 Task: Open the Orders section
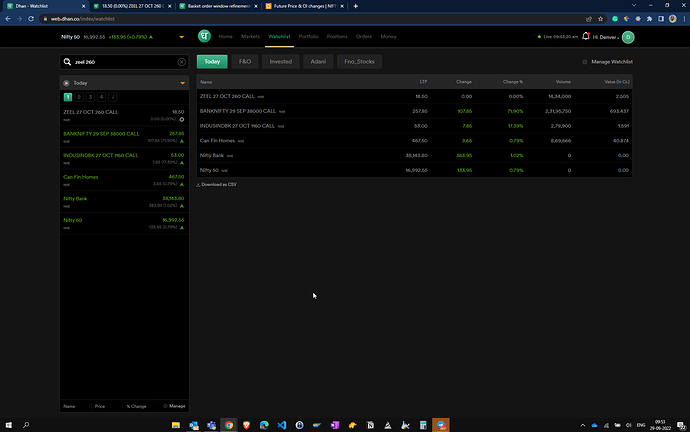pyautogui.click(x=364, y=37)
